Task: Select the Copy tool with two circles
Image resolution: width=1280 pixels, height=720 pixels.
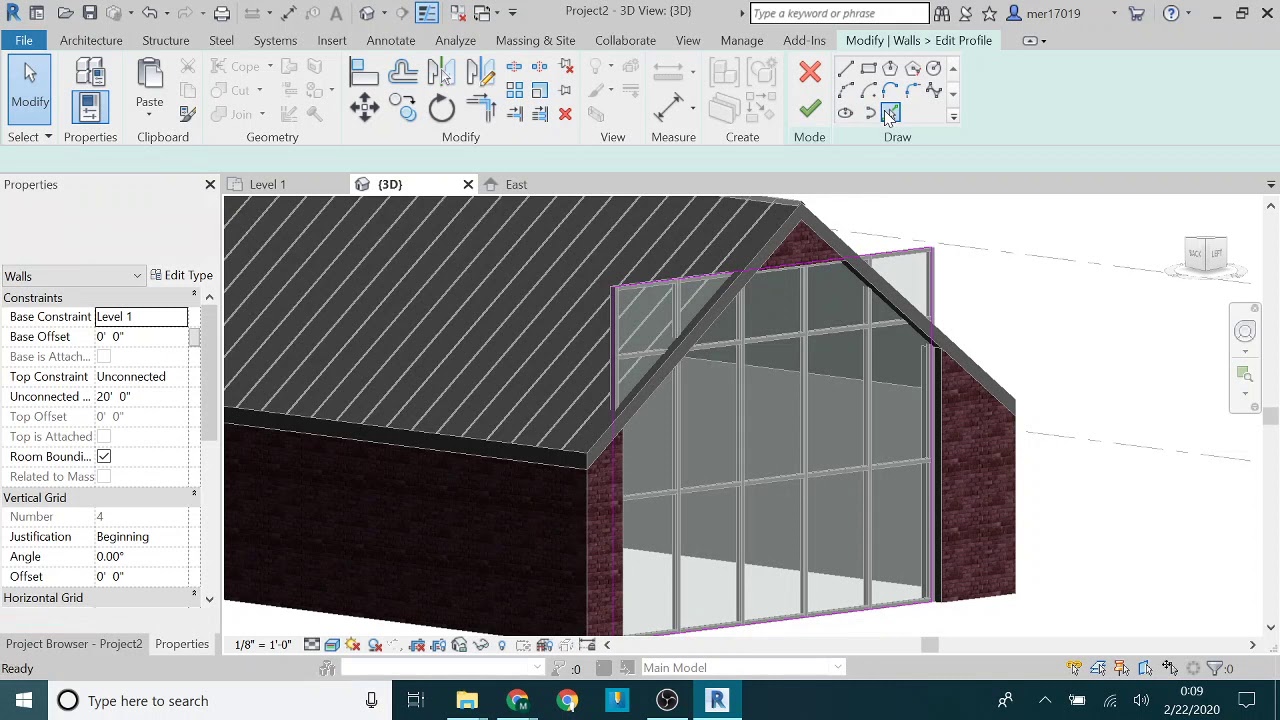Action: click(x=403, y=108)
